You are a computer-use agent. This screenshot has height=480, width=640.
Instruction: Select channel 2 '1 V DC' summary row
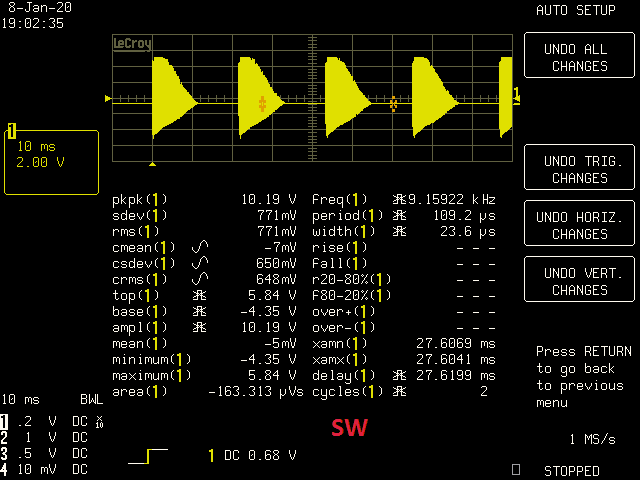[44, 438]
